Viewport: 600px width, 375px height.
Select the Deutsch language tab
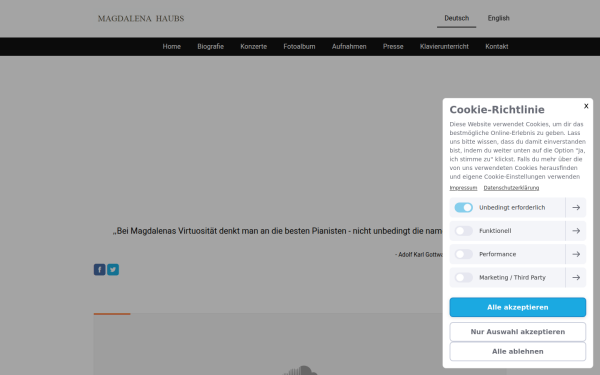457,18
